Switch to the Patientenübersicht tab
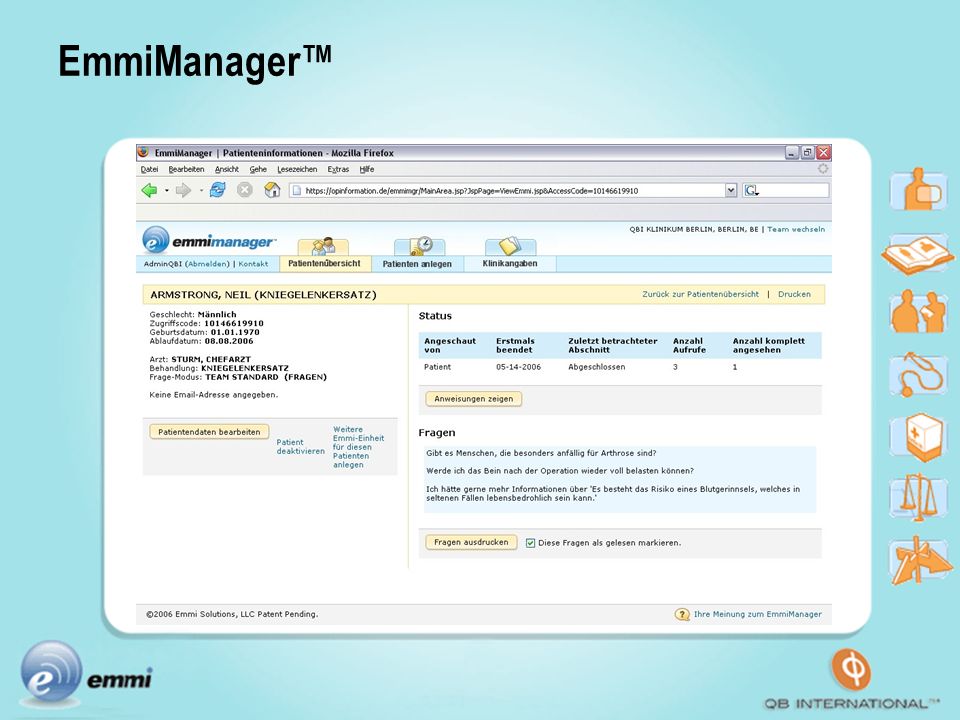 [324, 263]
